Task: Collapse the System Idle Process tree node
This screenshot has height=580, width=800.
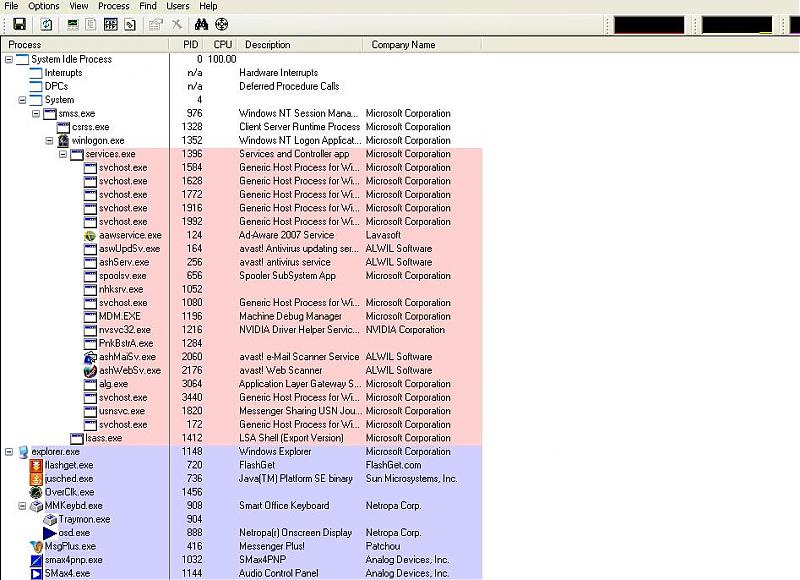Action: [x=9, y=59]
